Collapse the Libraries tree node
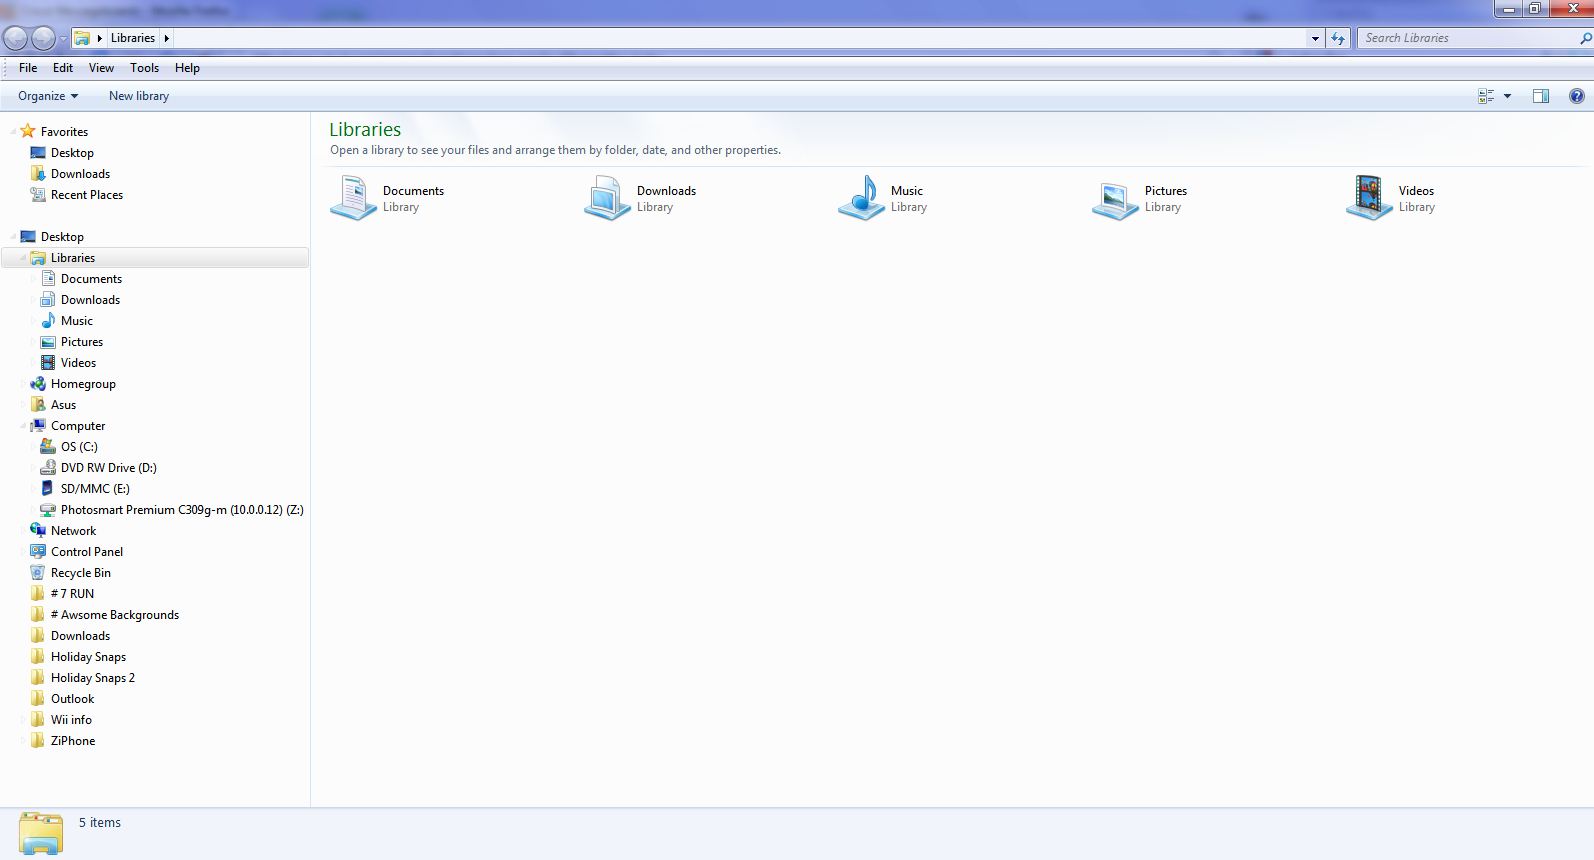The height and width of the screenshot is (860, 1594). [23, 258]
